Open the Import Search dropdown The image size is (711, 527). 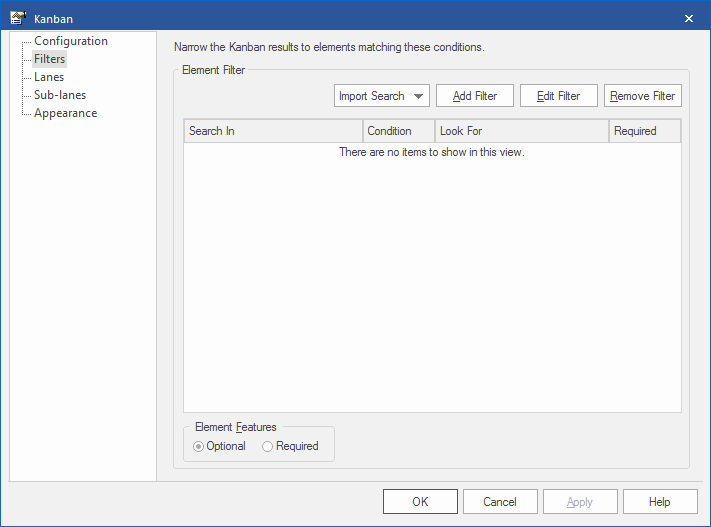(x=381, y=96)
